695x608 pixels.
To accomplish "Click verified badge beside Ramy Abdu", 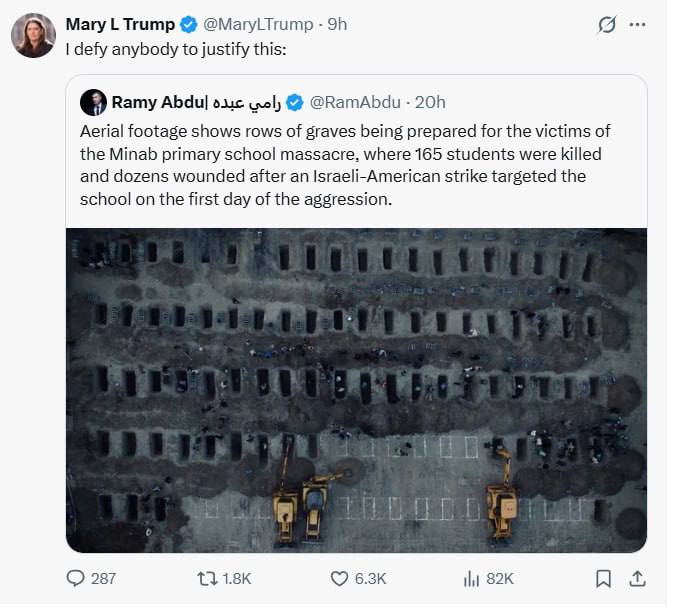I will pyautogui.click(x=296, y=102).
